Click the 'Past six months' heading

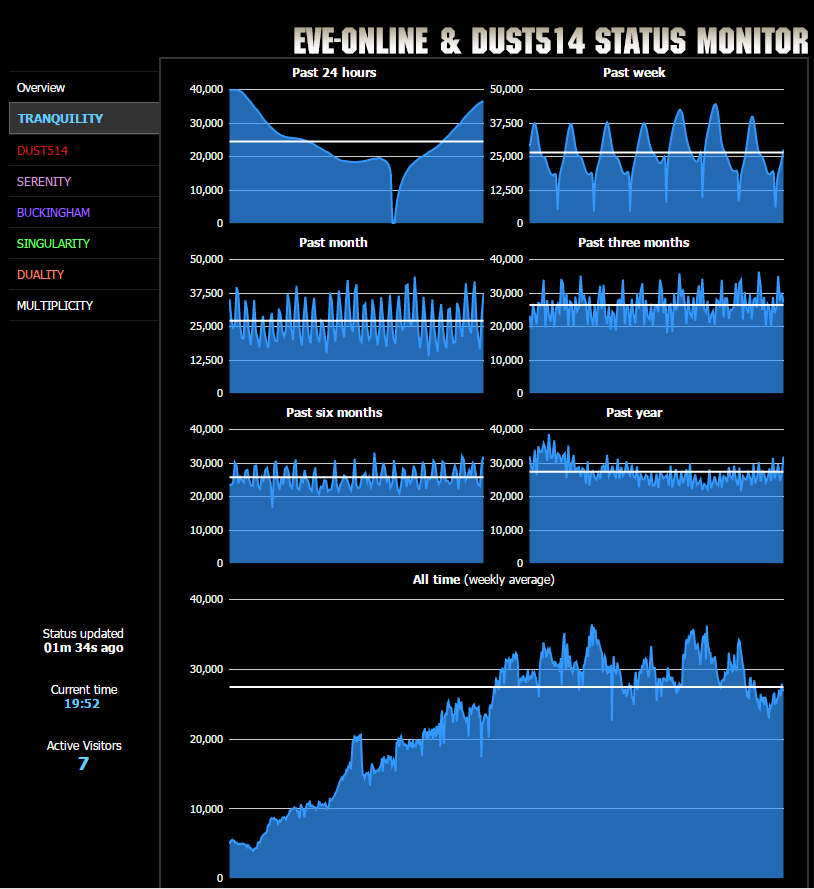(x=334, y=413)
